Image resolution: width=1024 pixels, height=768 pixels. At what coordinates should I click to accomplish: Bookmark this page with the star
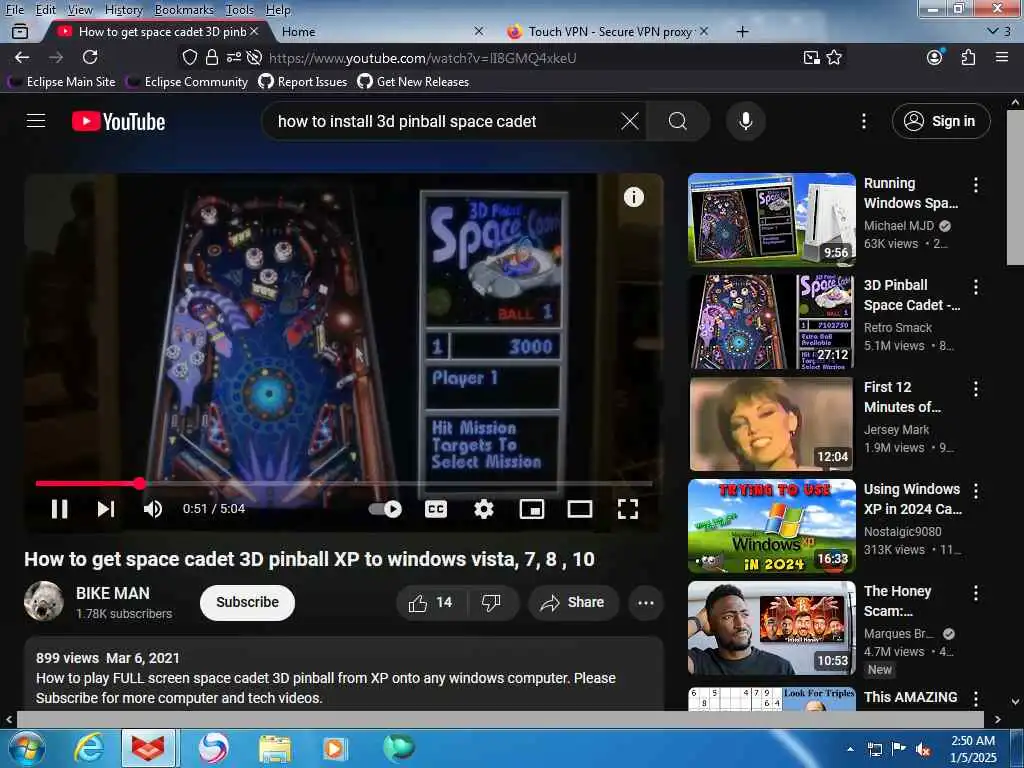click(834, 57)
